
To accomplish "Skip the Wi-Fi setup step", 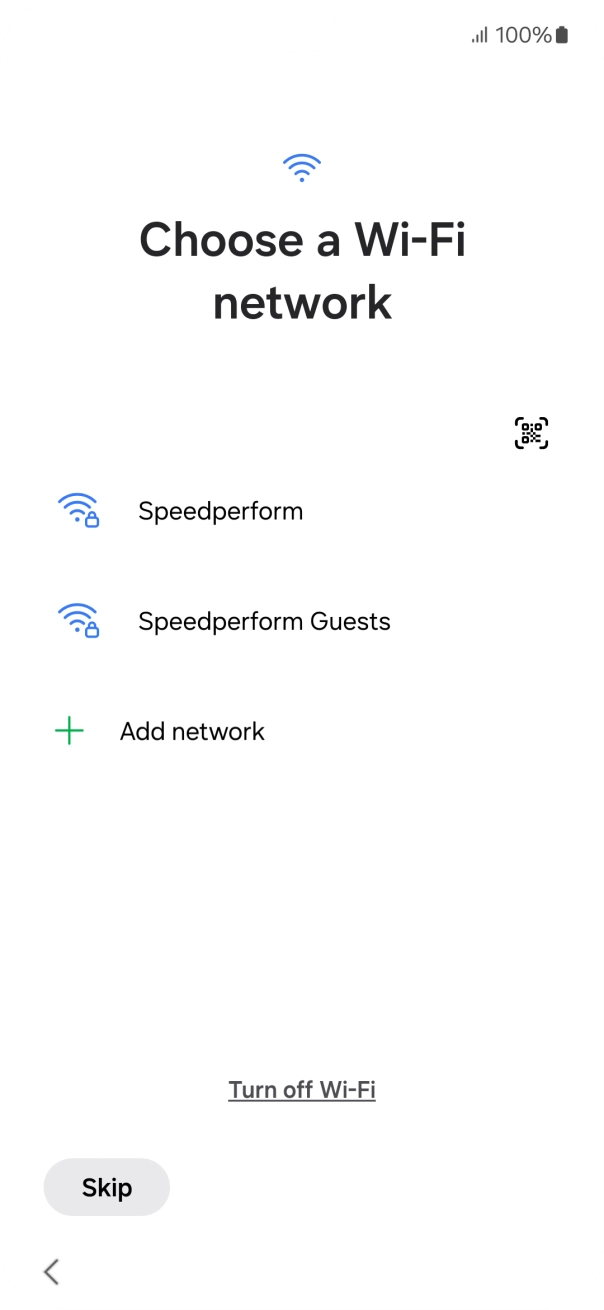I will [x=106, y=1187].
